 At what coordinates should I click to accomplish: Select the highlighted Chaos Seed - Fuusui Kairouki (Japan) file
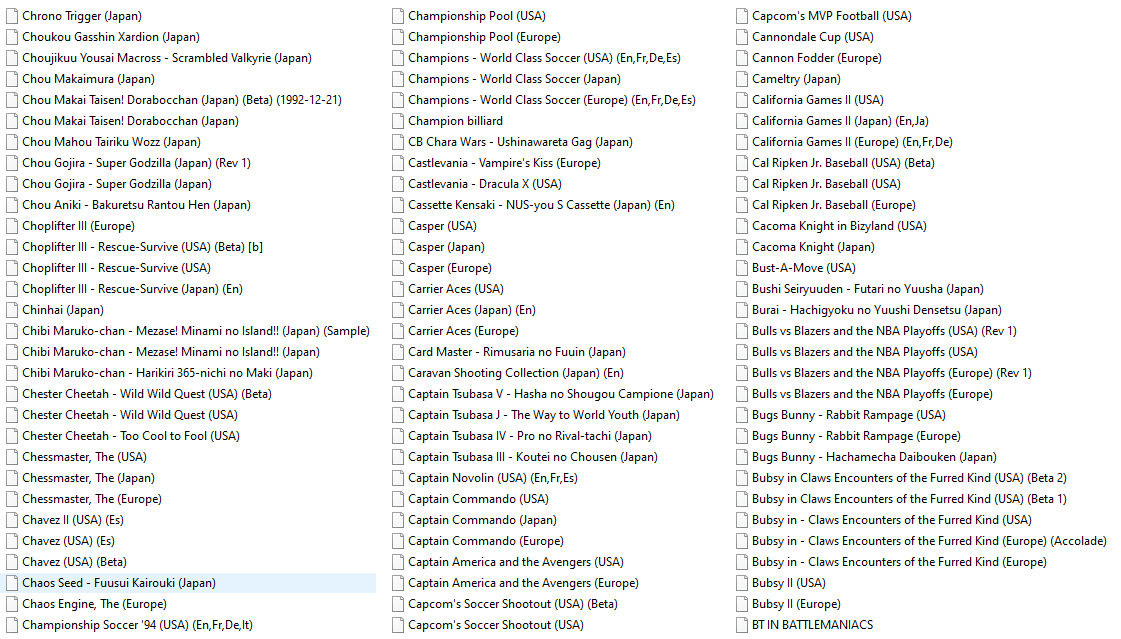(189, 583)
